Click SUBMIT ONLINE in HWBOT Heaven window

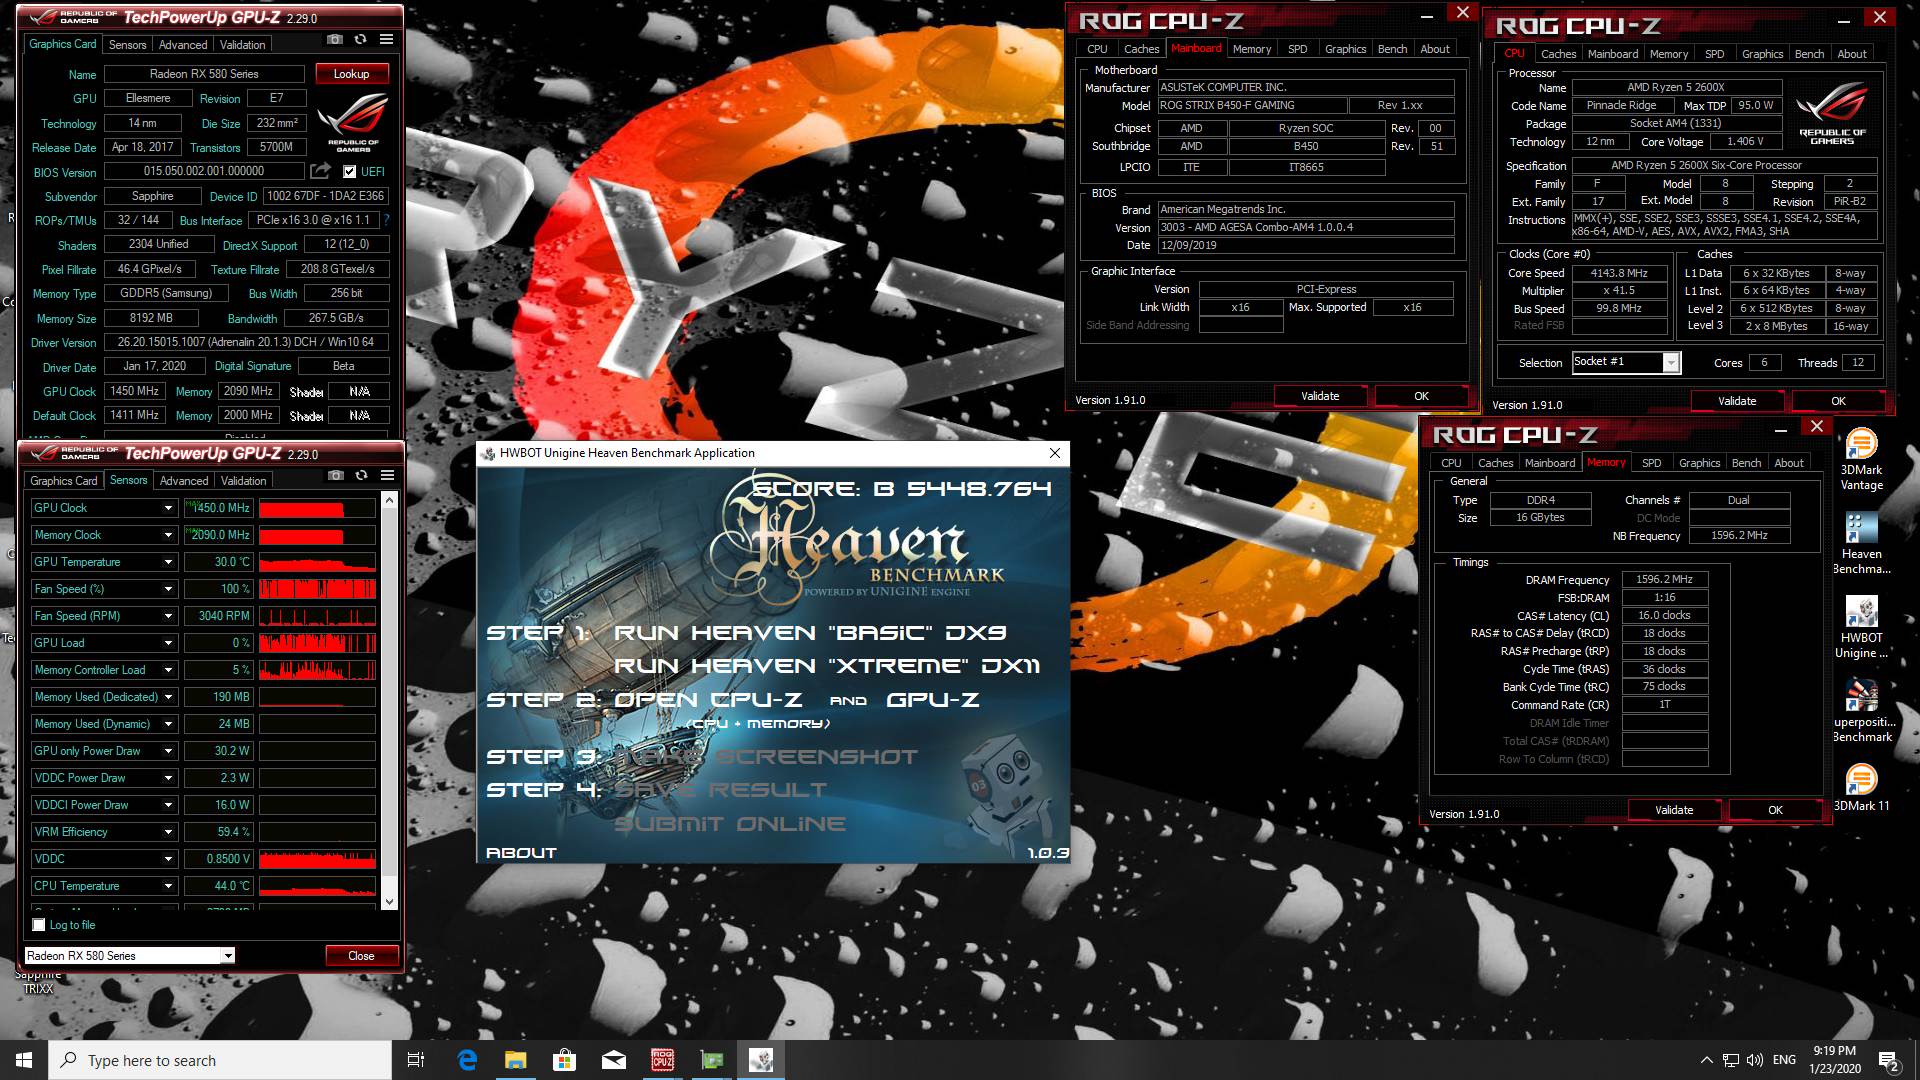[730, 824]
